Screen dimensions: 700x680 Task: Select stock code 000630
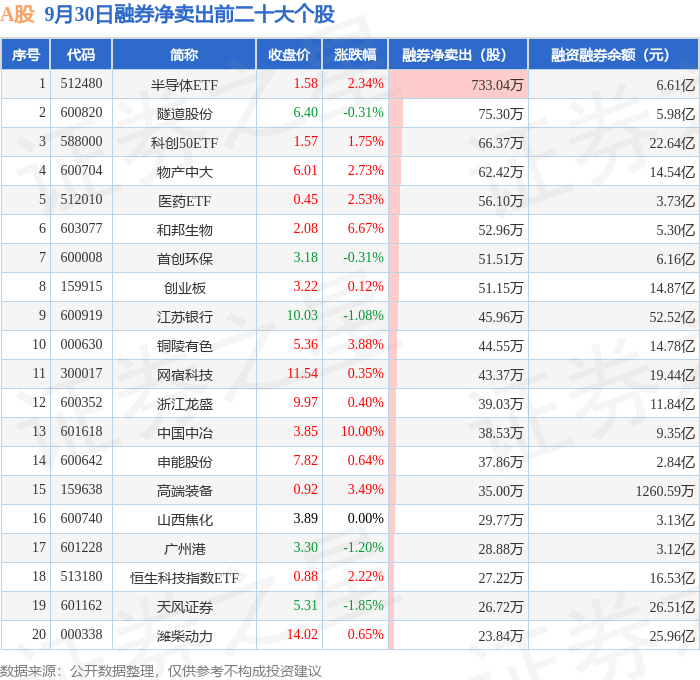81,345
